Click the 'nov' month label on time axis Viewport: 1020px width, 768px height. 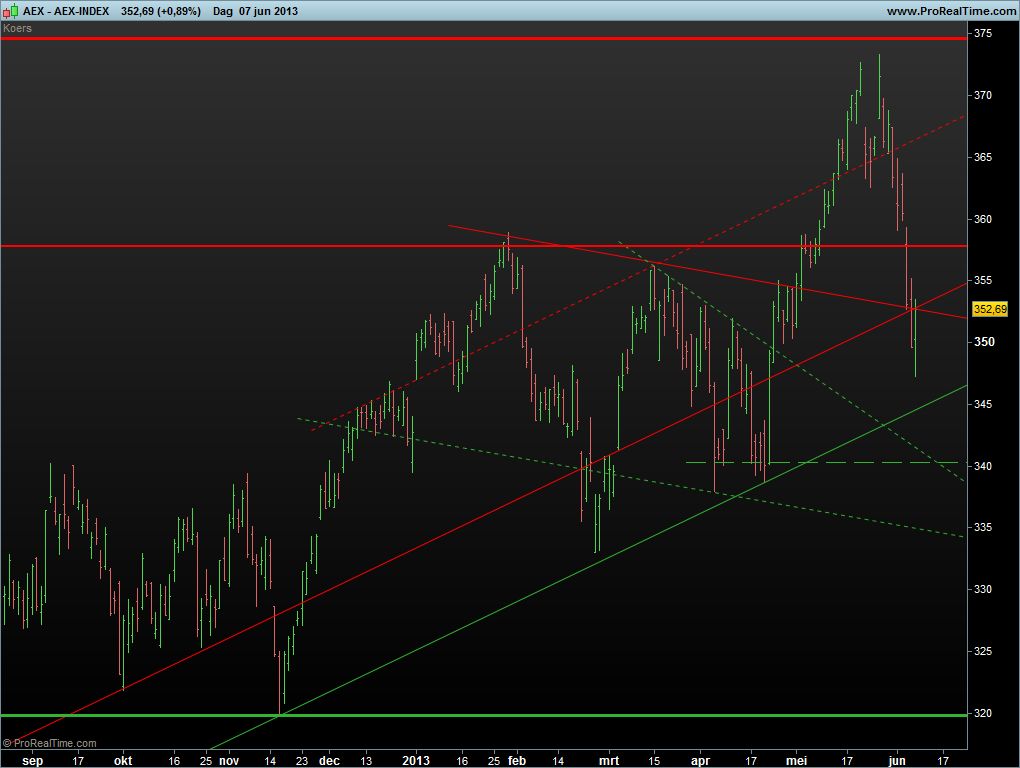(229, 760)
